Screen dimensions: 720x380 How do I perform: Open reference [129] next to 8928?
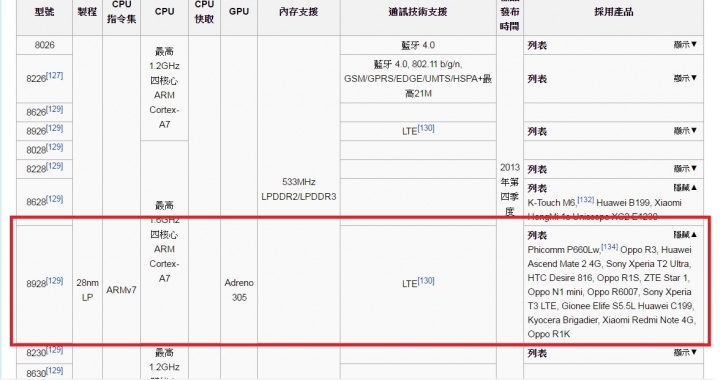pos(55,280)
